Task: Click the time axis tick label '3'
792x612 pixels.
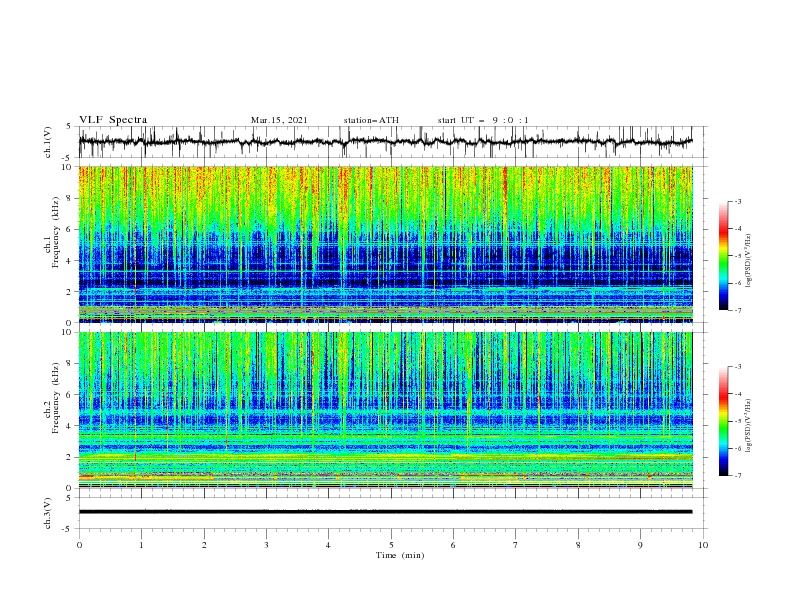Action: (266, 545)
